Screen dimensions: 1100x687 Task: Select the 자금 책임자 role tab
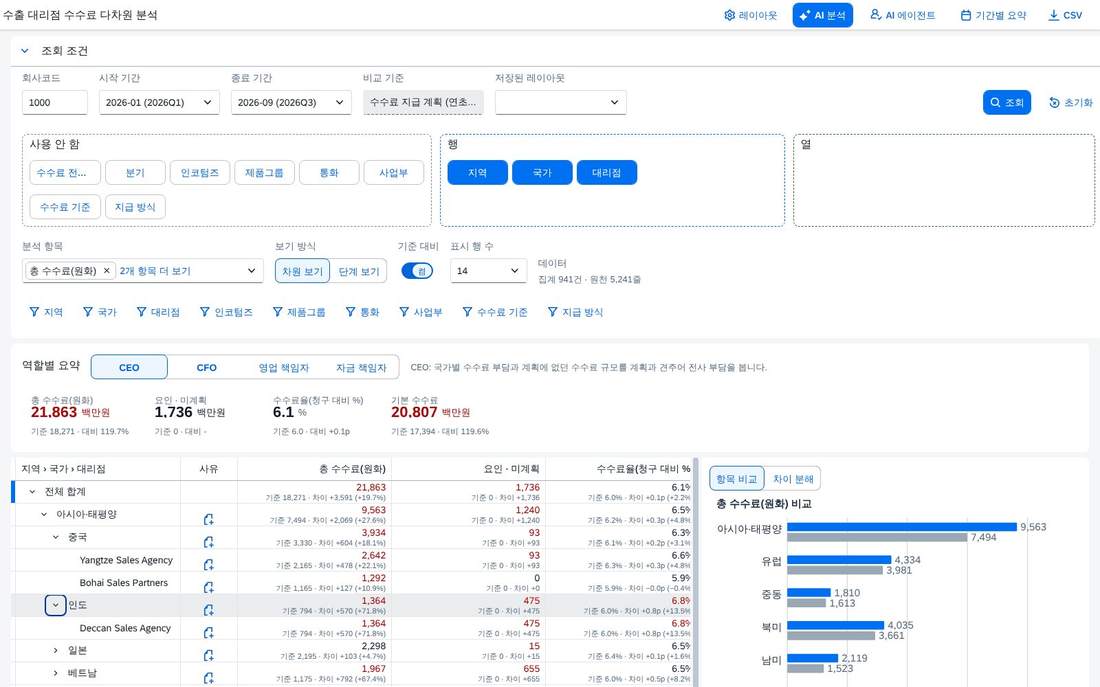point(361,367)
